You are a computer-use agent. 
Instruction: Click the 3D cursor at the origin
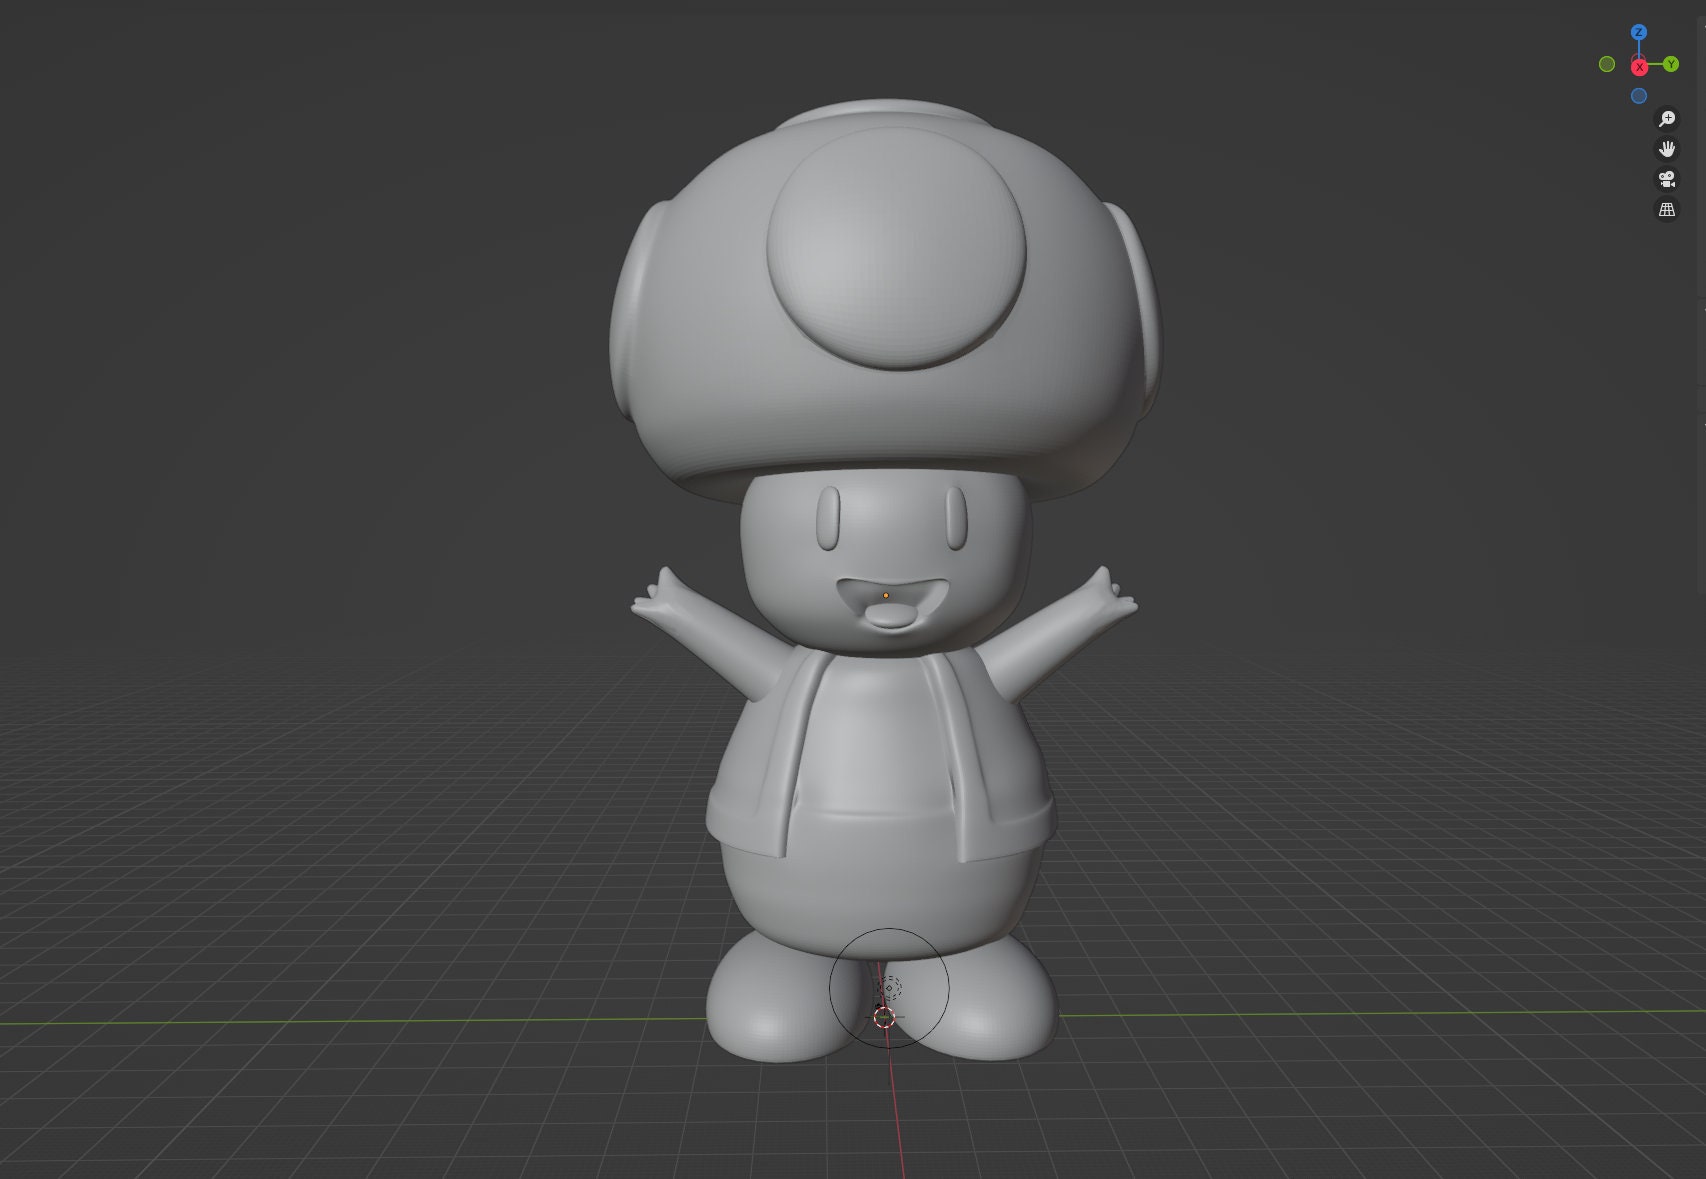tap(884, 1018)
